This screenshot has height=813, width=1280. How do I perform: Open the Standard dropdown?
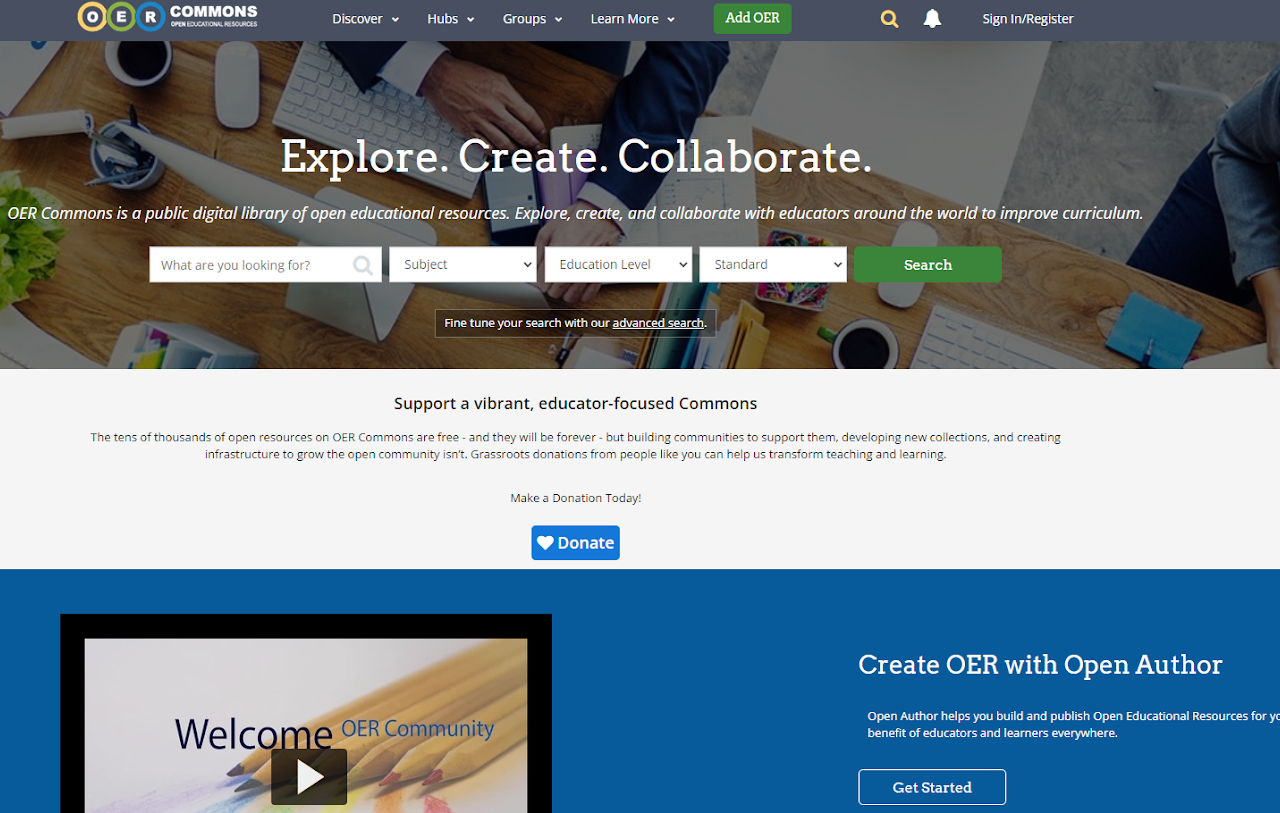773,265
